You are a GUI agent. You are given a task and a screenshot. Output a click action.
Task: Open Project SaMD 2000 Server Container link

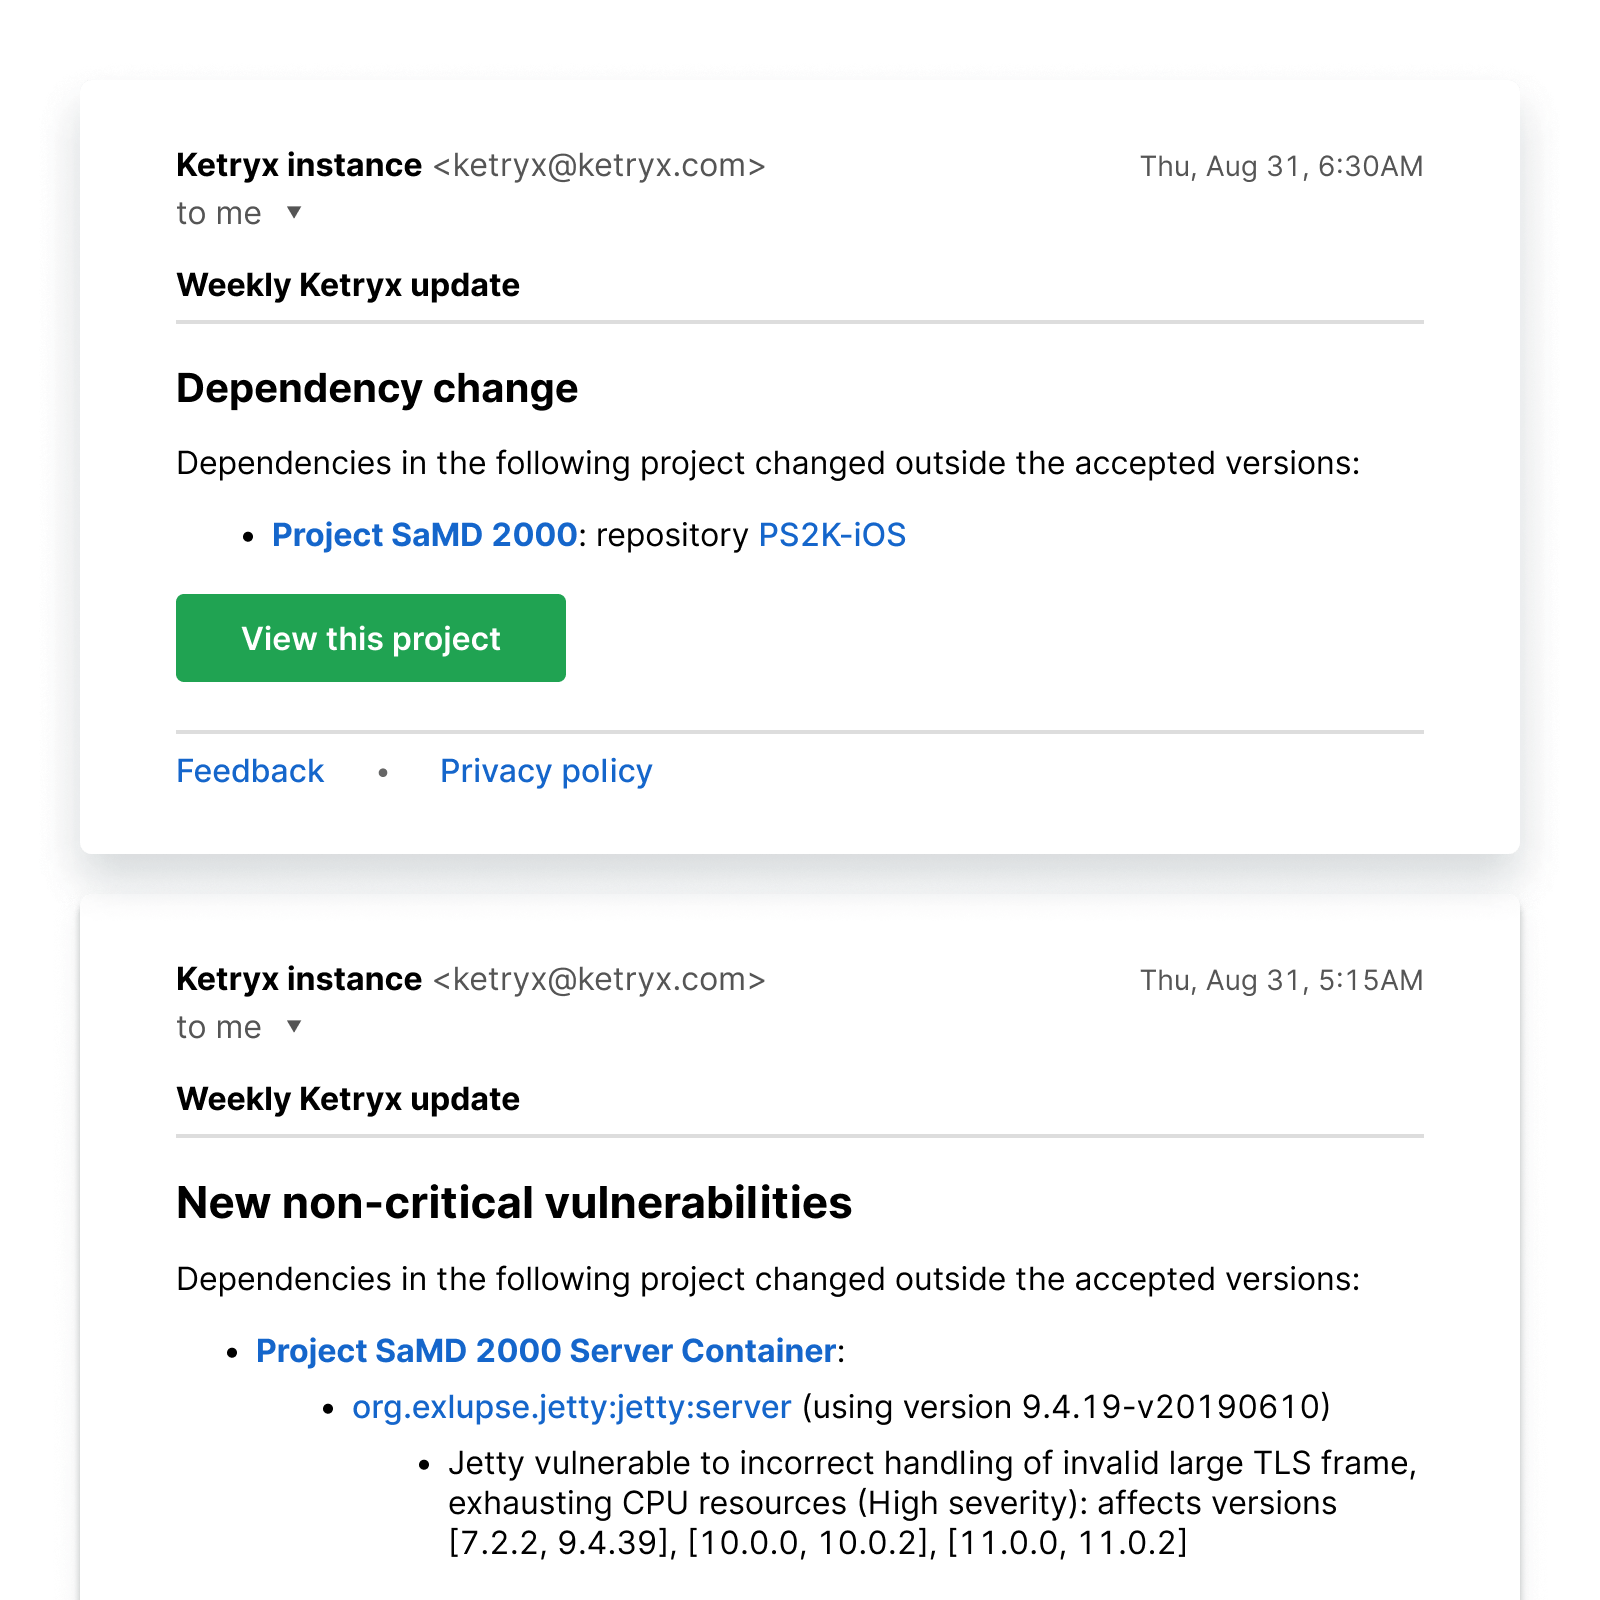pyautogui.click(x=546, y=1351)
